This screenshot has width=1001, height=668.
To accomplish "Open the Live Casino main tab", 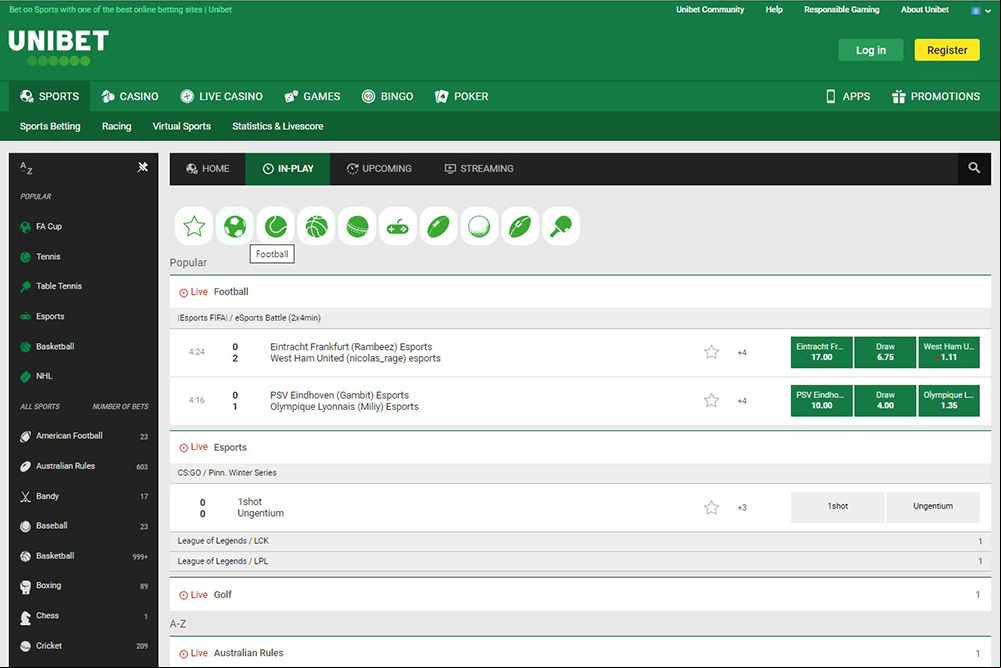I will (222, 96).
